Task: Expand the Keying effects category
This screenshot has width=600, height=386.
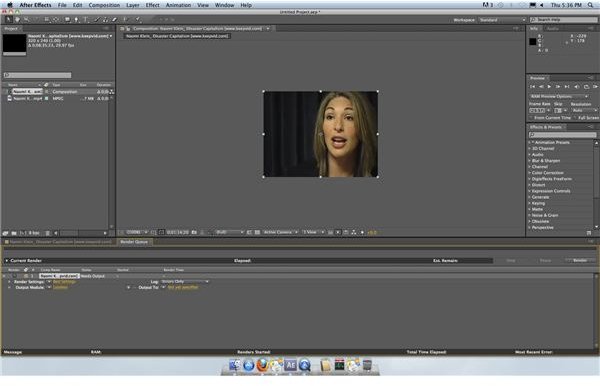Action: click(x=530, y=203)
